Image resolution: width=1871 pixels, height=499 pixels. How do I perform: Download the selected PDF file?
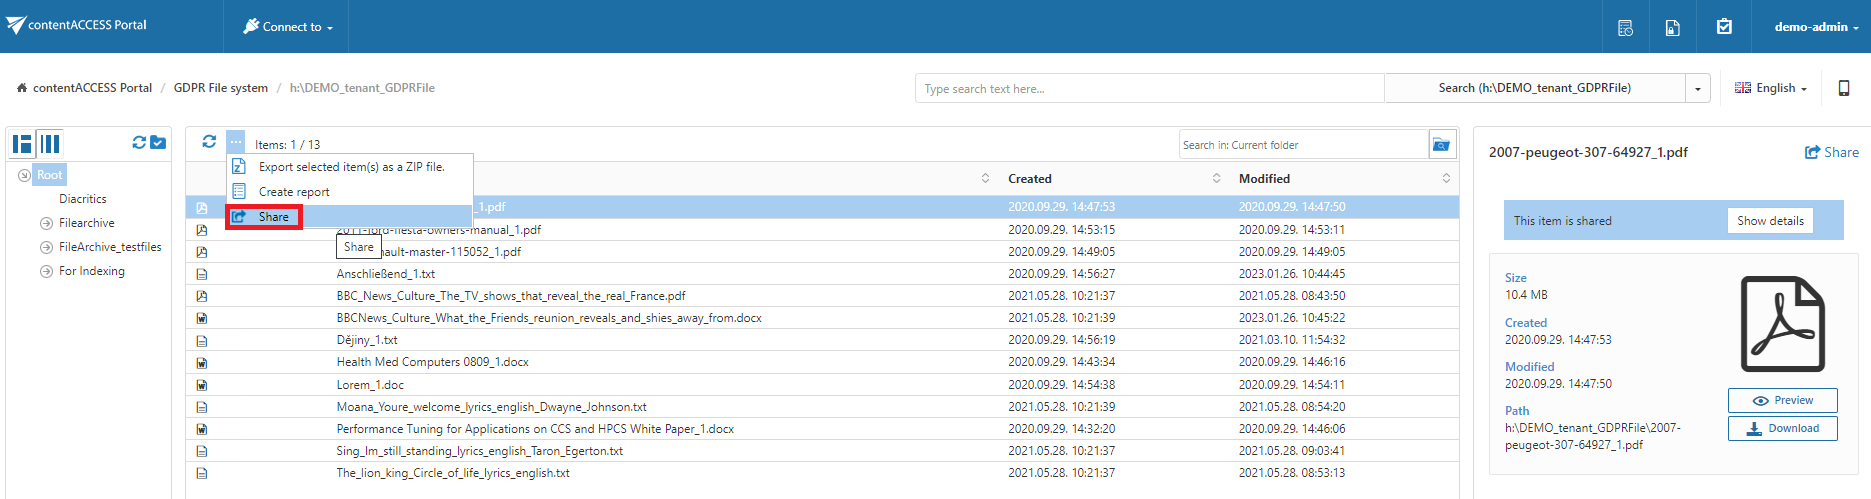coord(1782,428)
